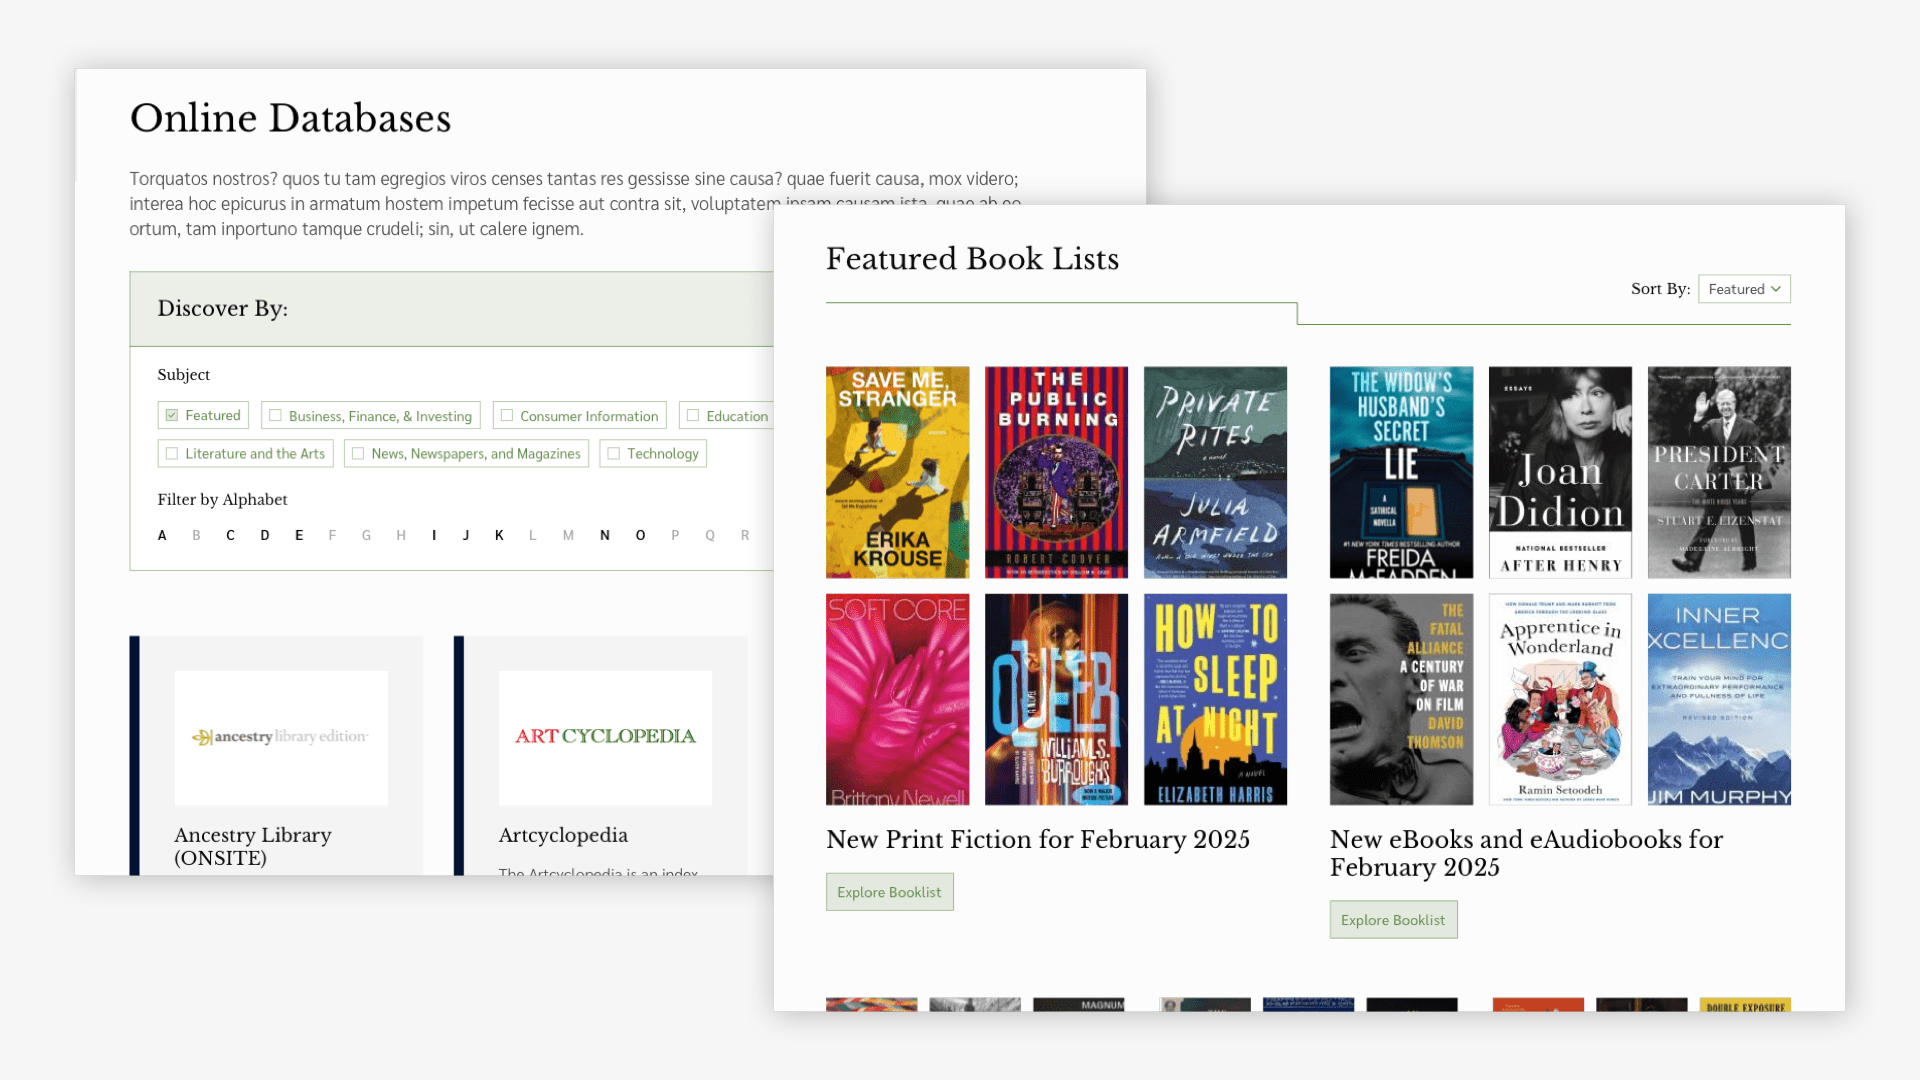Open the Sort By Featured dropdown
The height and width of the screenshot is (1080, 1920).
pos(1744,289)
